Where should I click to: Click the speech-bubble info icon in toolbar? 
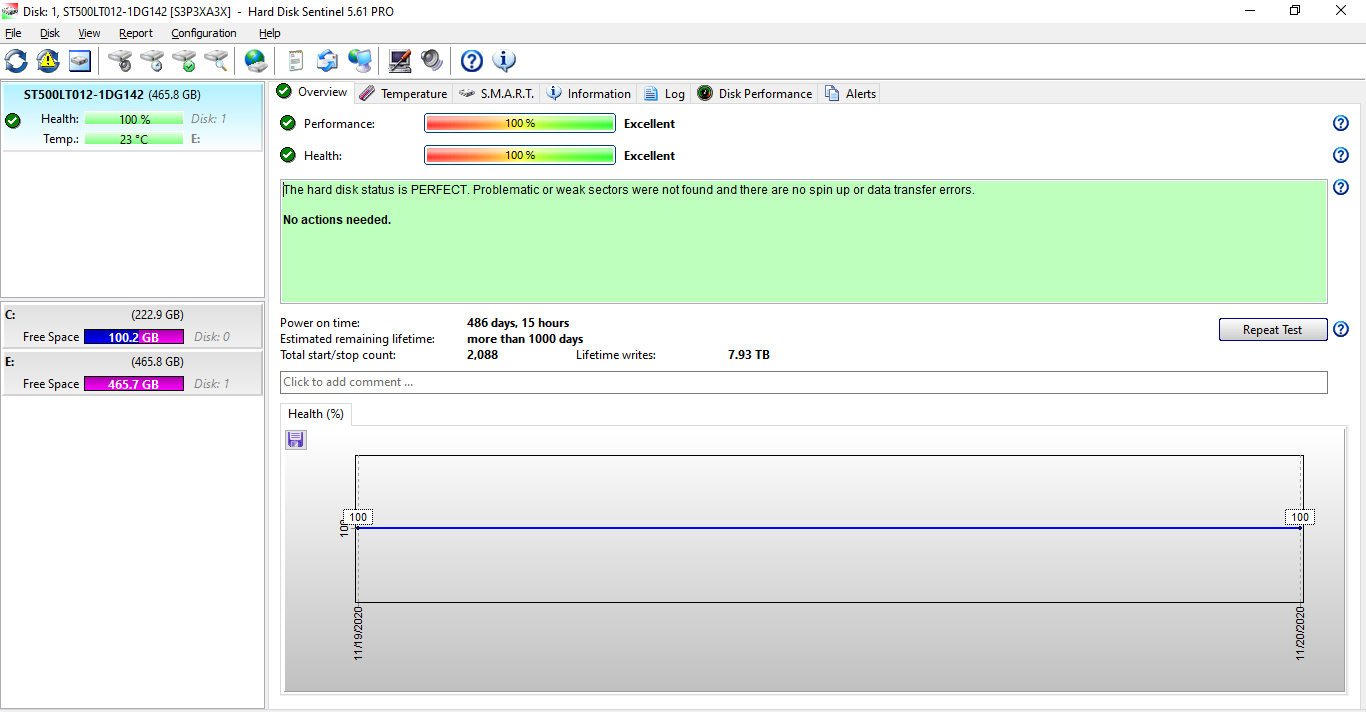point(504,61)
